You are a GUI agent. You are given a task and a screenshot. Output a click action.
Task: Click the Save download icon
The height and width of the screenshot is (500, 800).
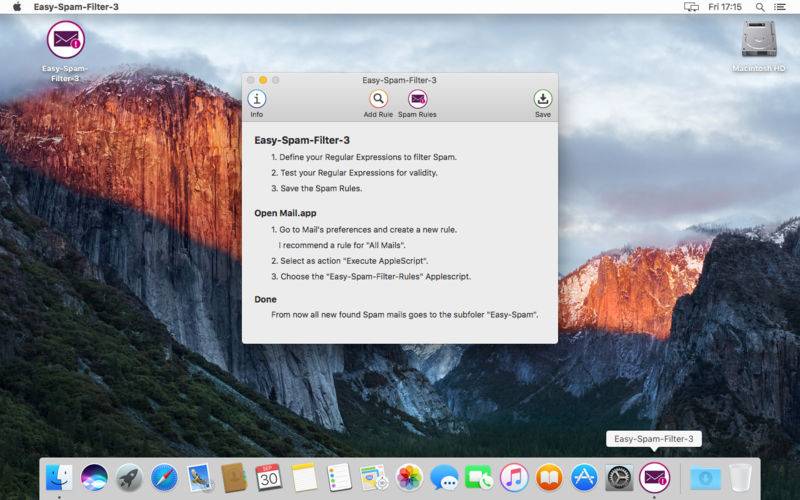542,99
